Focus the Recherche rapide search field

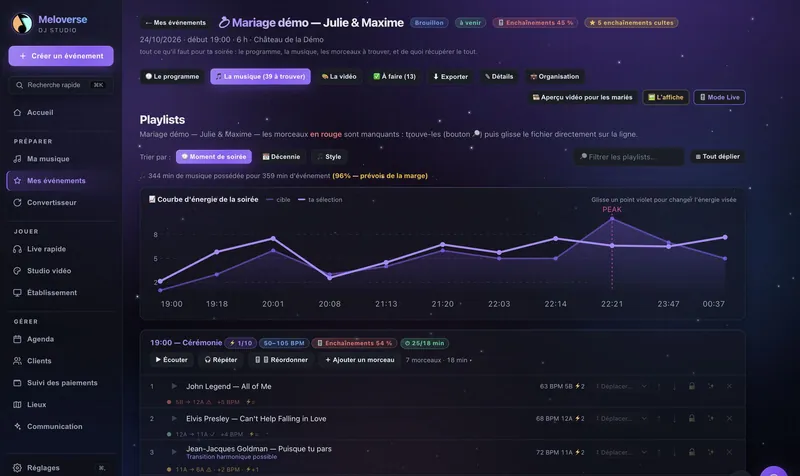(x=61, y=85)
